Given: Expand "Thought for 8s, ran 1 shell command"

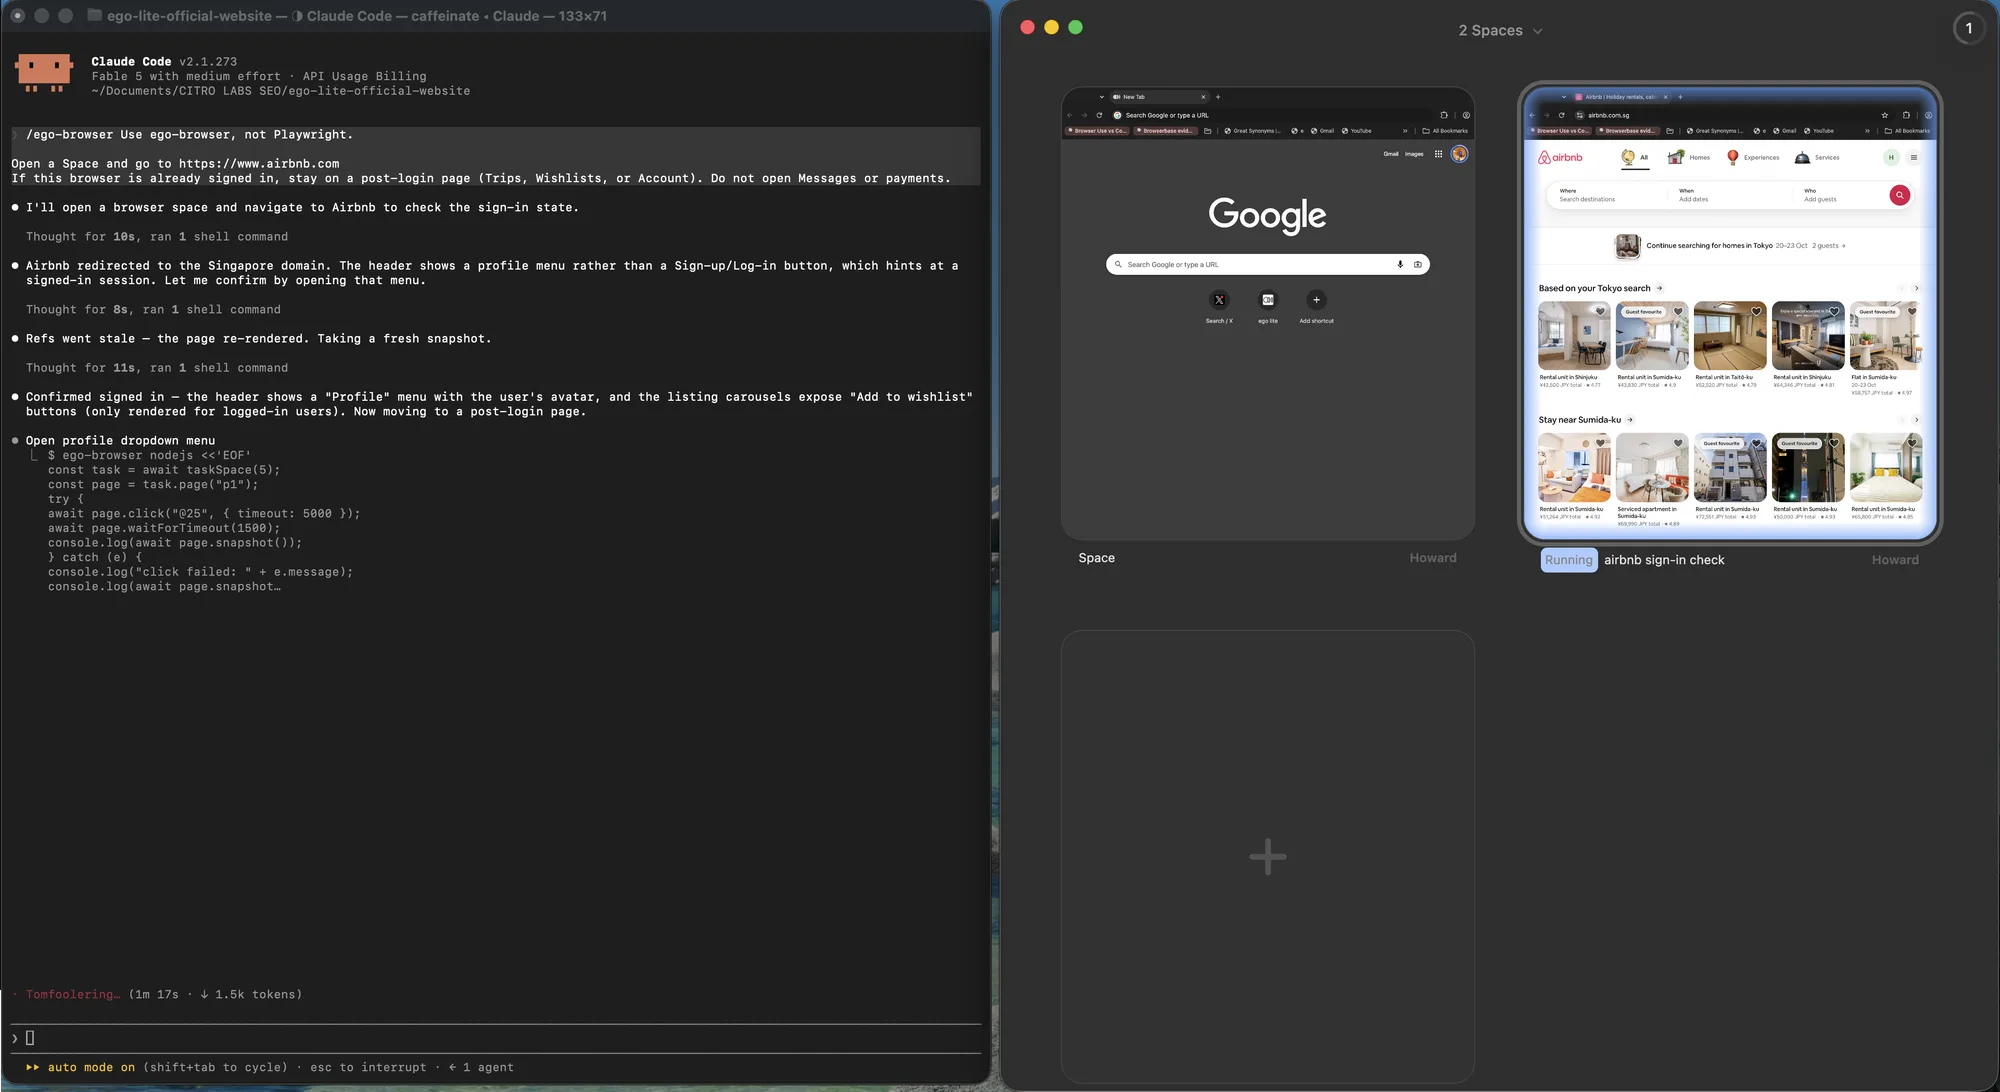Looking at the screenshot, I should (x=153, y=310).
